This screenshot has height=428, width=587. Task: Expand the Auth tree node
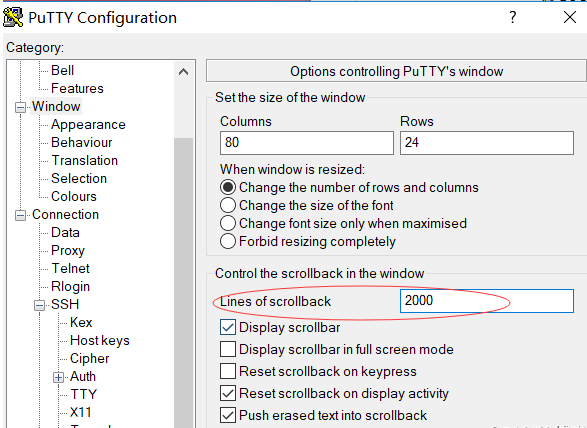(58, 377)
